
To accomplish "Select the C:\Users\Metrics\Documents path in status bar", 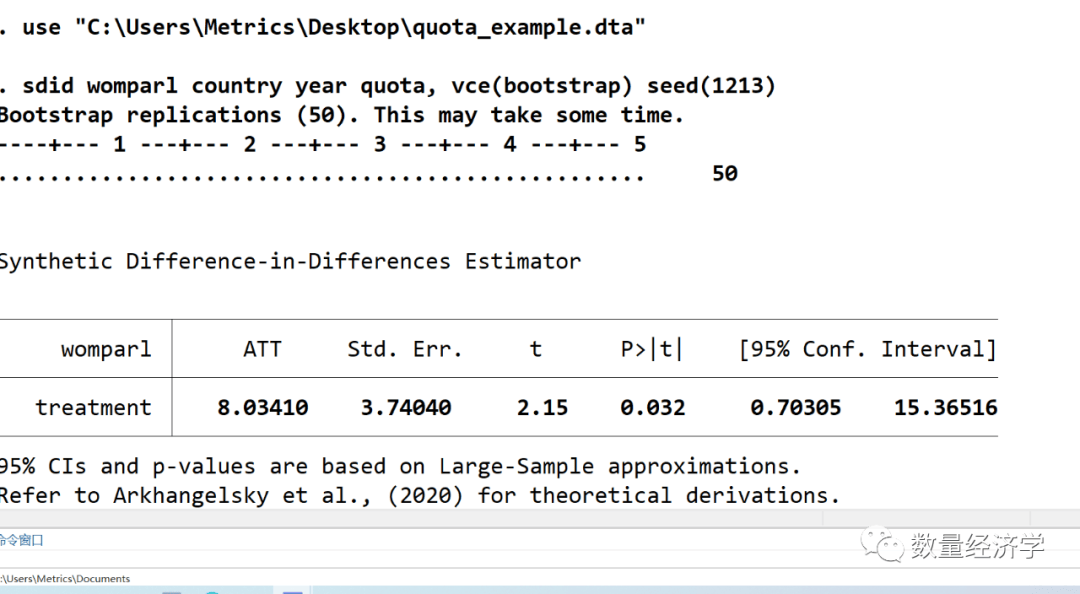I will click(x=64, y=578).
